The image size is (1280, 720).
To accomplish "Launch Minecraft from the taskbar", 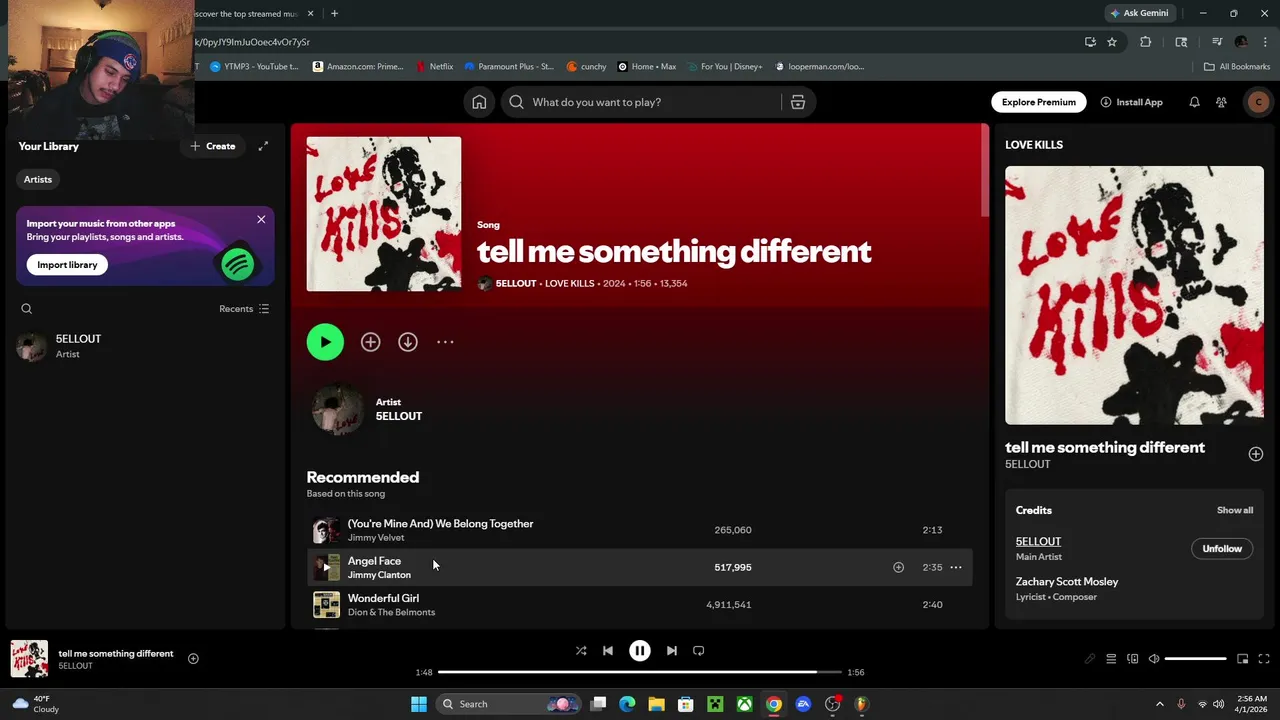I will pyautogui.click(x=715, y=704).
